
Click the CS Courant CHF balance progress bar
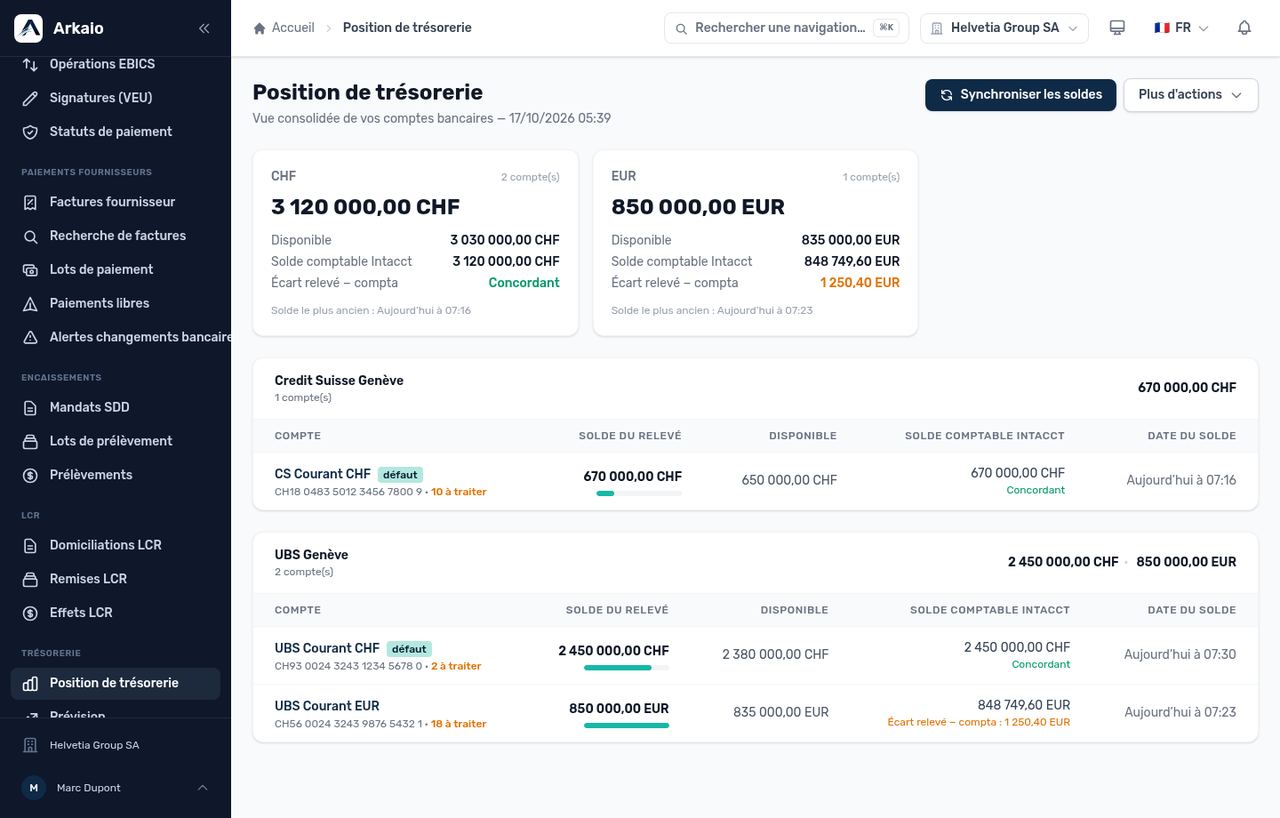click(639, 494)
